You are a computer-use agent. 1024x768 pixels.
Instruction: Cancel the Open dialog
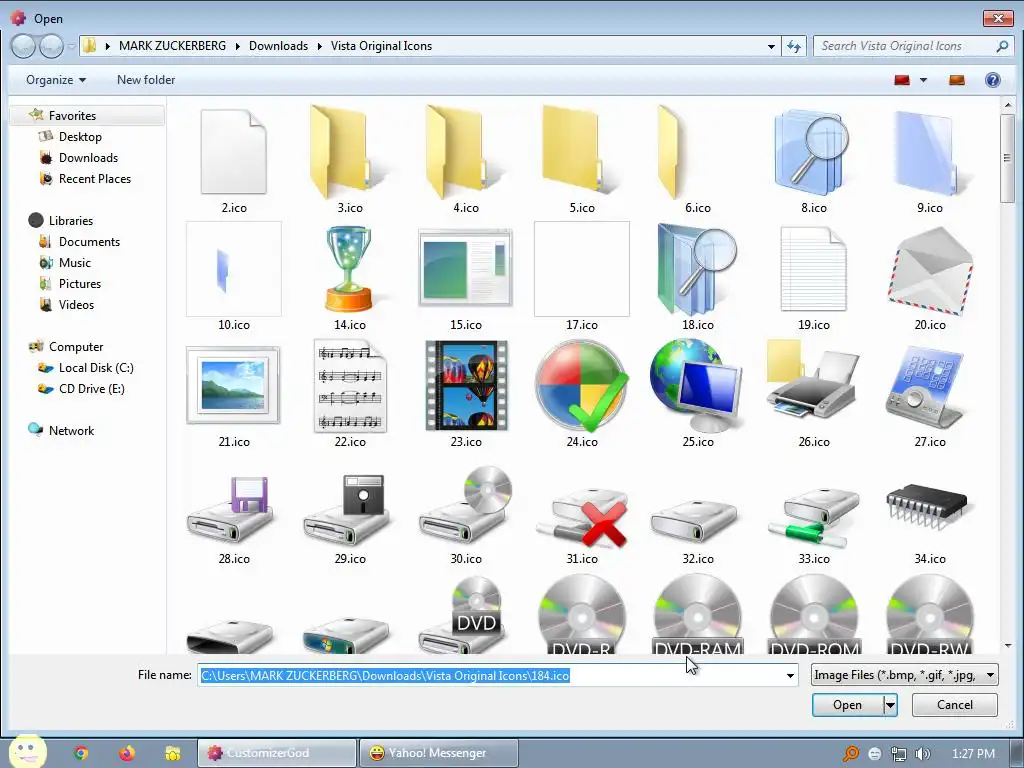(954, 705)
